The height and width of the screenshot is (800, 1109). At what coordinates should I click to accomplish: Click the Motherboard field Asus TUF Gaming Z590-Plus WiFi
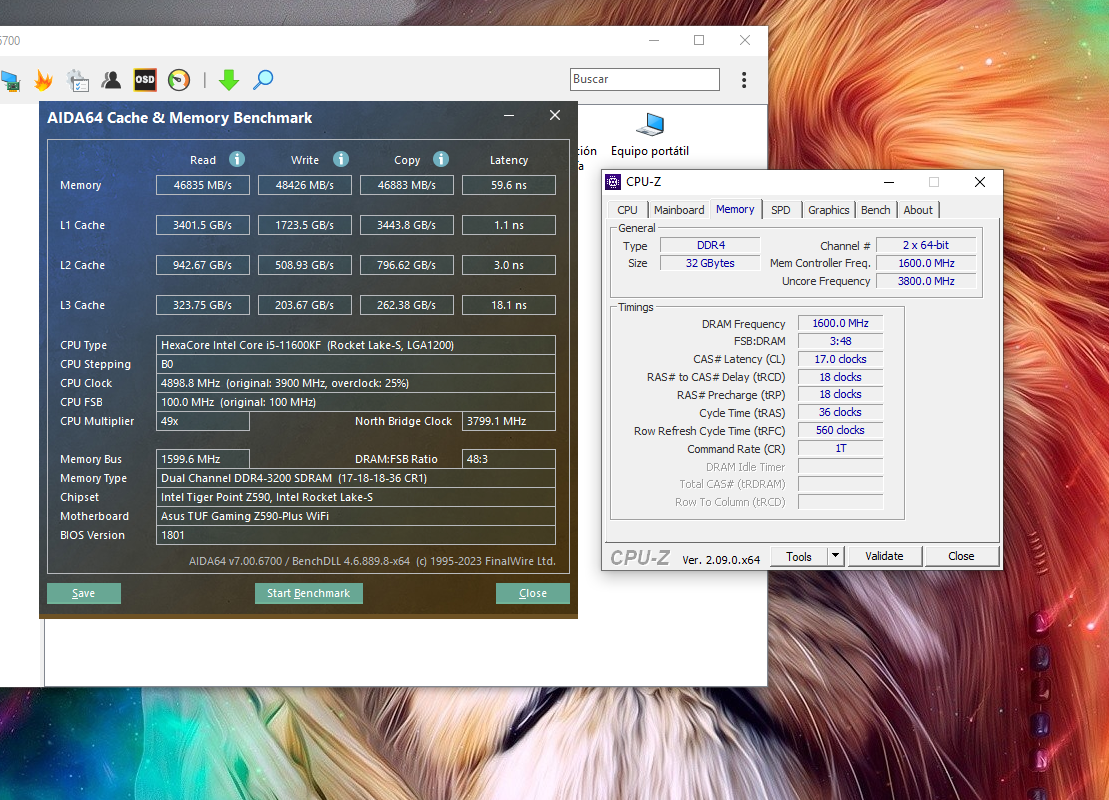tap(356, 516)
